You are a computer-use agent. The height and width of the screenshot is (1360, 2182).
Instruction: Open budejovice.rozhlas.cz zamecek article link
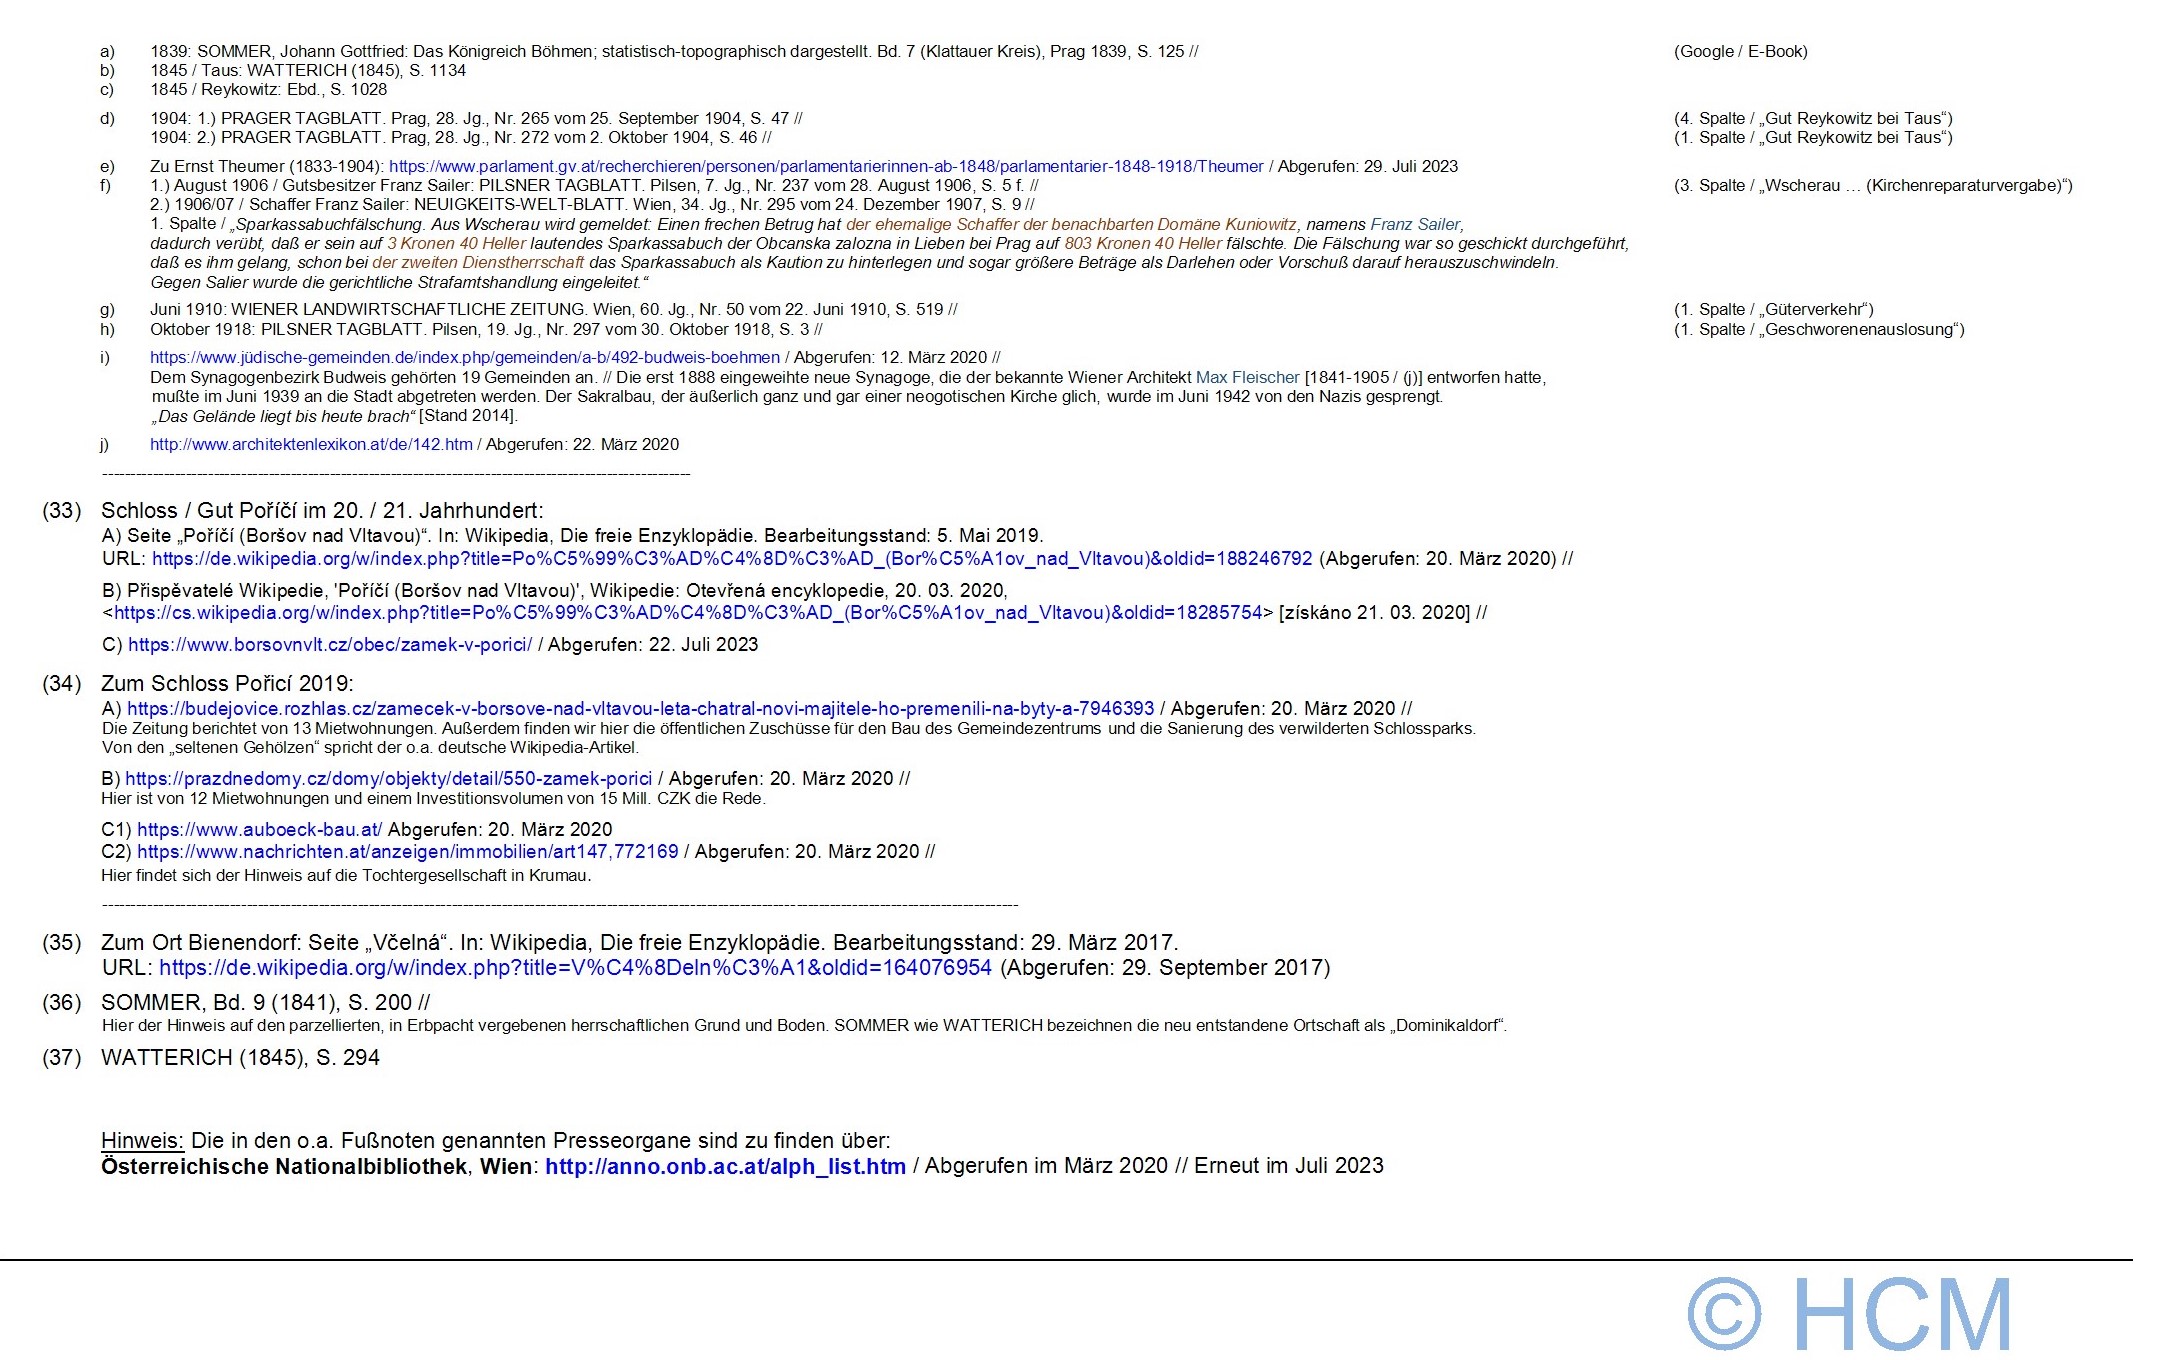click(640, 709)
